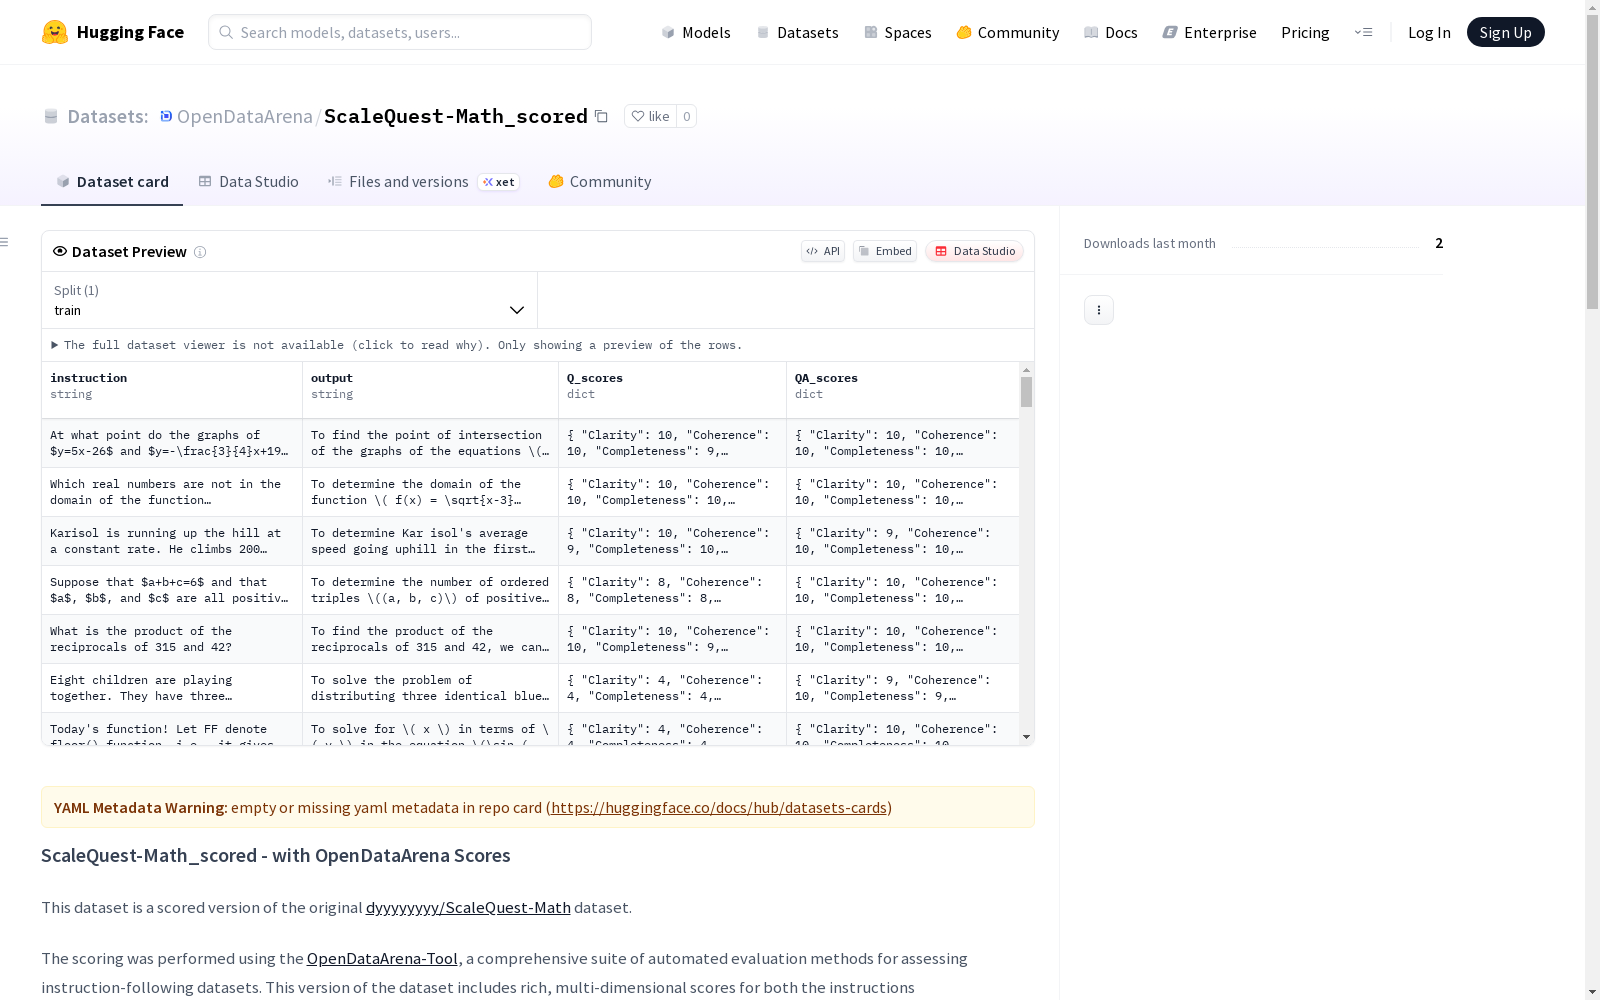The width and height of the screenshot is (1600, 1000).
Task: Click the xet badge on Files tab
Action: [x=499, y=182]
